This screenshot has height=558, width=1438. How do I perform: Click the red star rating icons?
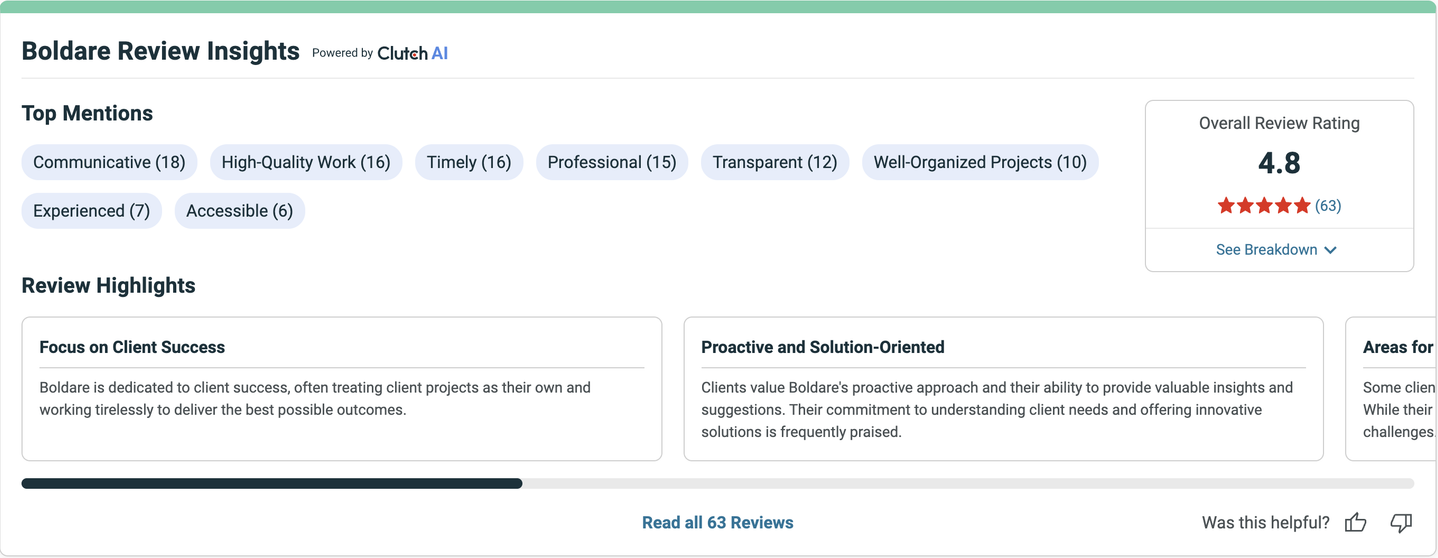coord(1264,206)
